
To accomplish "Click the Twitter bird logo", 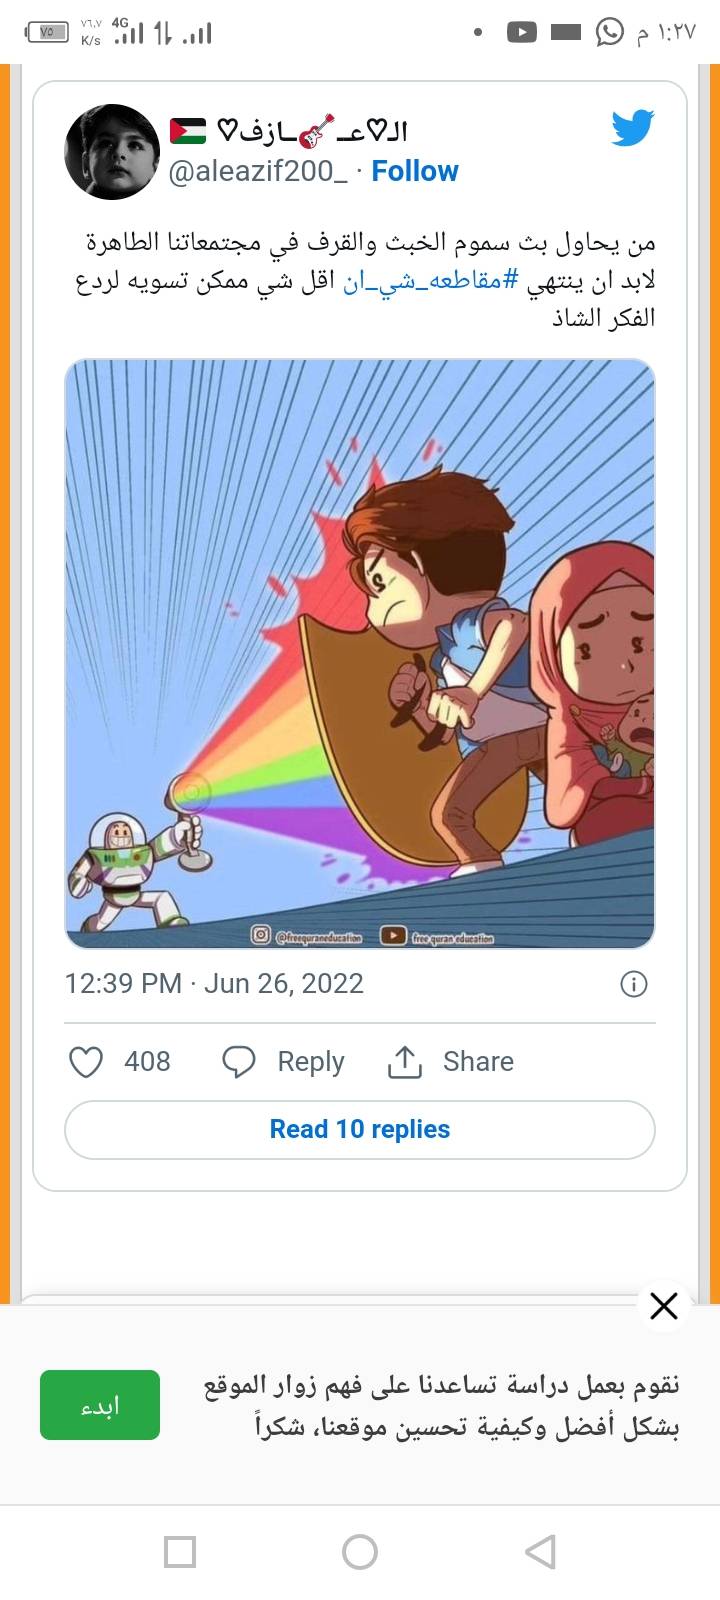I will point(632,128).
